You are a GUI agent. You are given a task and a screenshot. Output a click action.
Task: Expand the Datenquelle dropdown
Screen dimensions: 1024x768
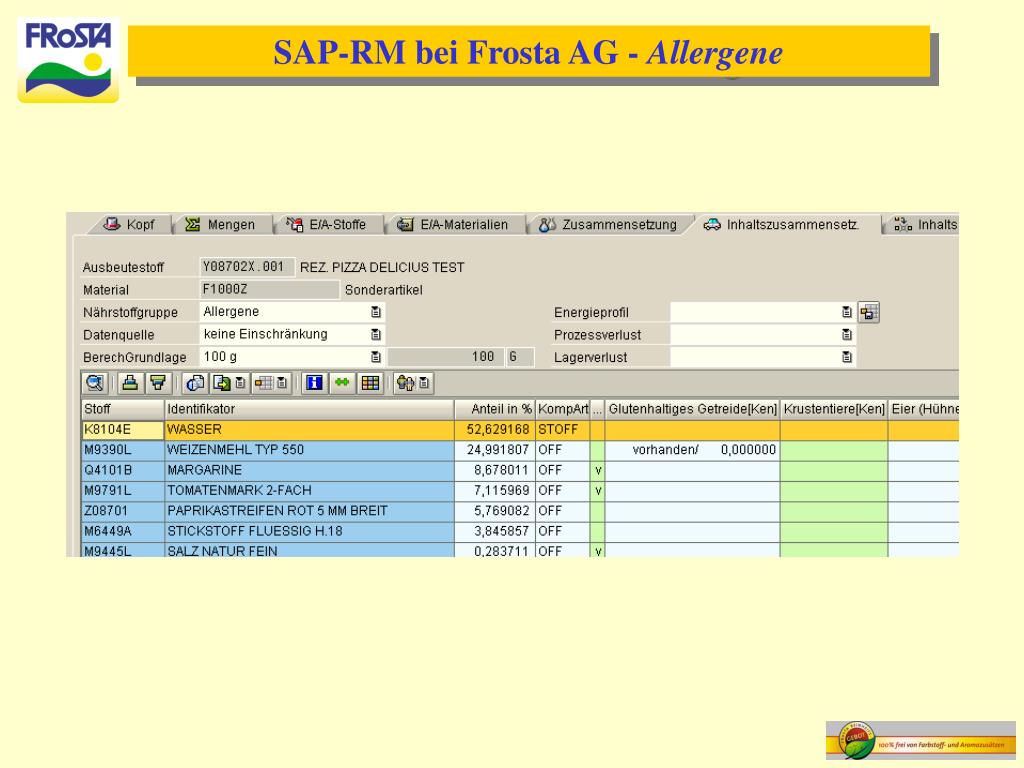tap(375, 333)
